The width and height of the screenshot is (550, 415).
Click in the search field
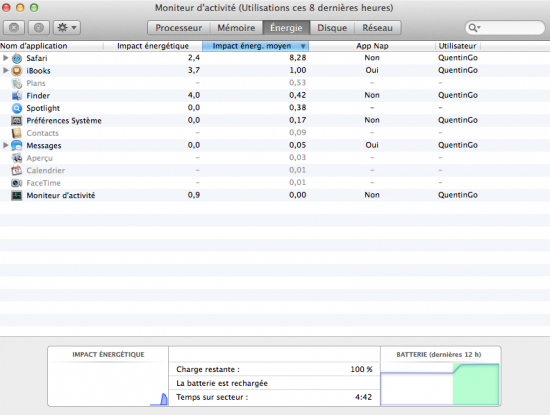pyautogui.click(x=505, y=28)
